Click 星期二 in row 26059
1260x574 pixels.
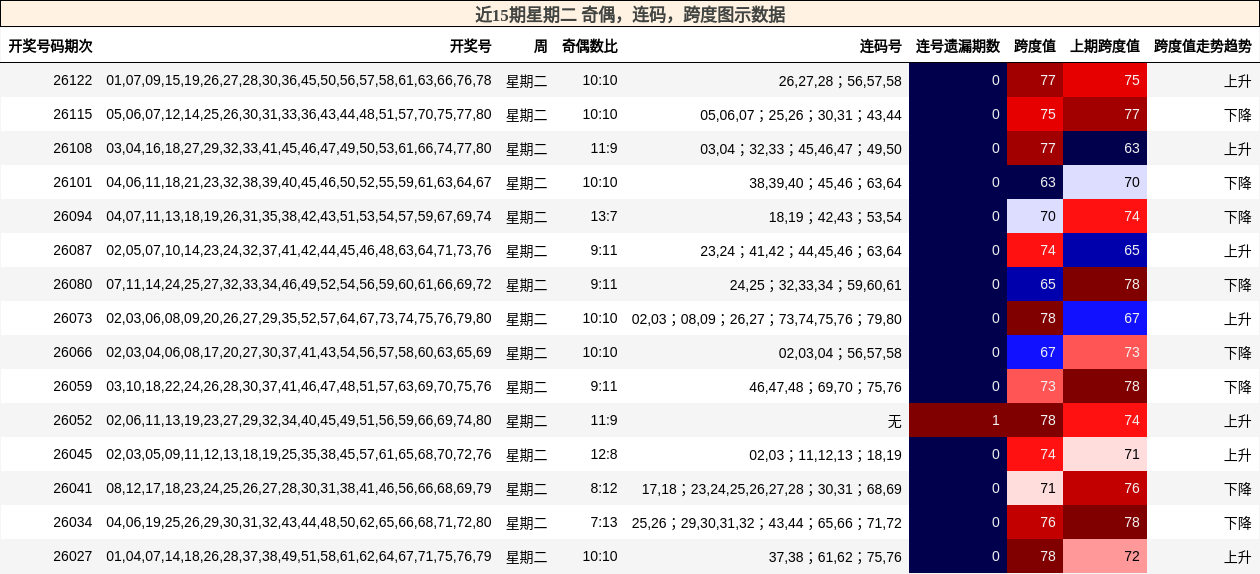click(x=527, y=387)
